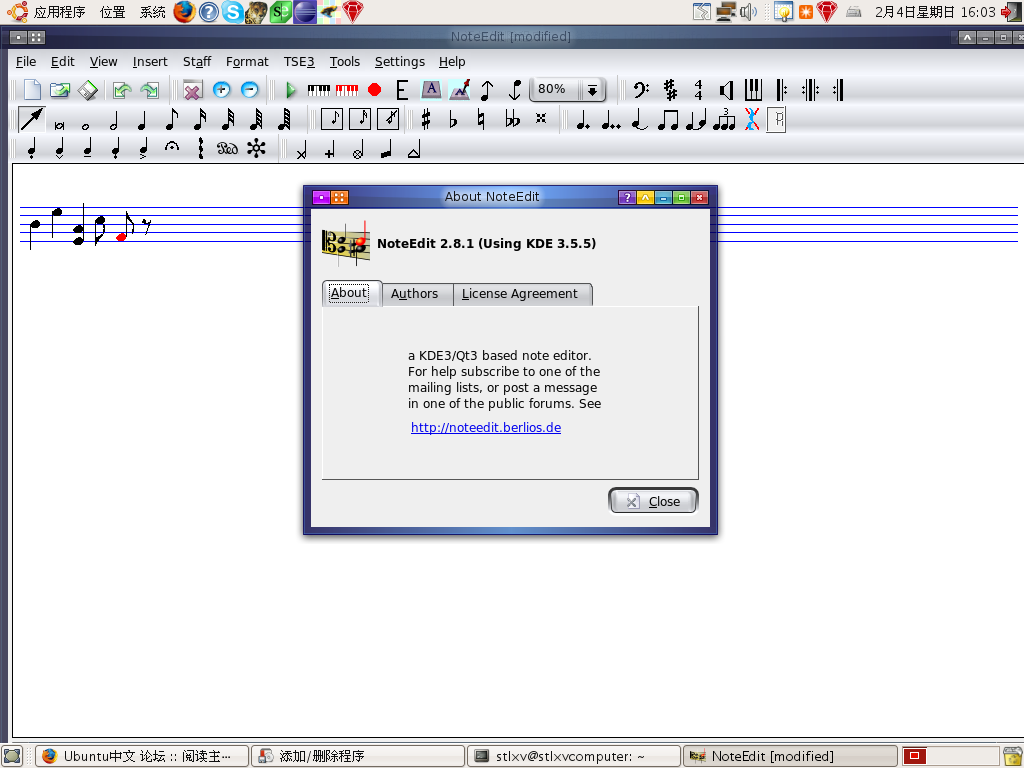The image size is (1024, 768).
Task: Open the TSE3 menu
Action: [299, 61]
